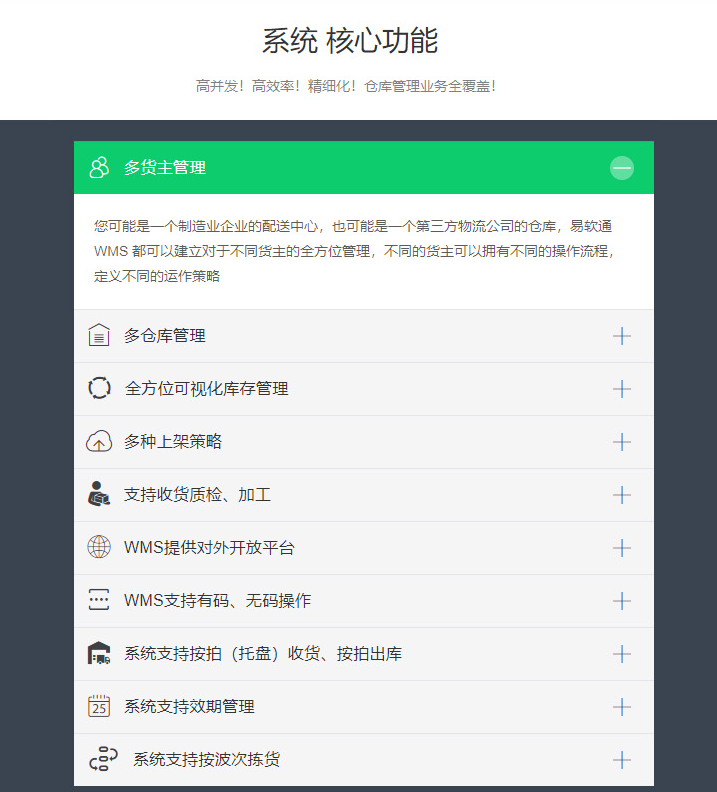Viewport: 717px width, 792px height.
Task: Collapse 多货主管理 with the minus button
Action: point(622,168)
